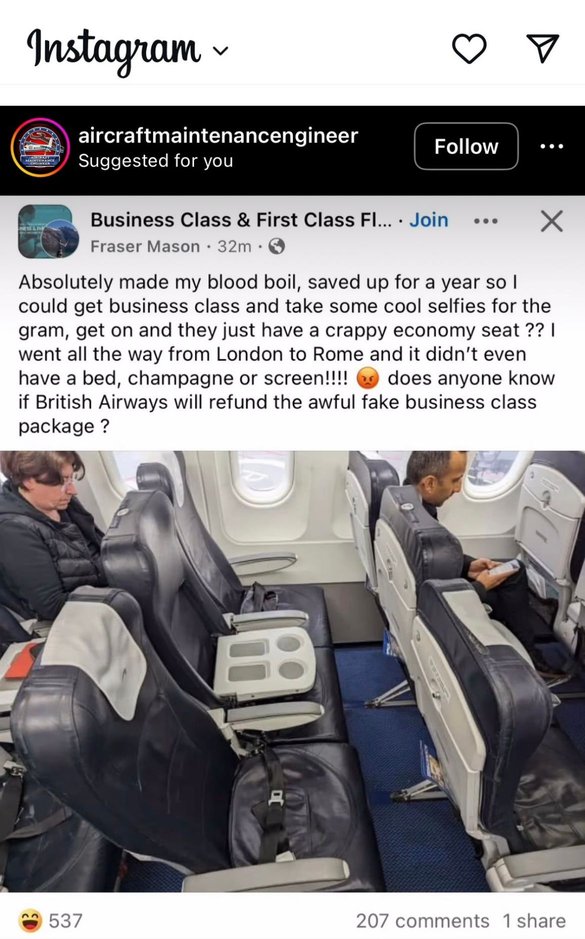Viewport: 585px width, 939px height.
Task: Open the aircraftmaintenancengineer username link
Action: point(218,135)
